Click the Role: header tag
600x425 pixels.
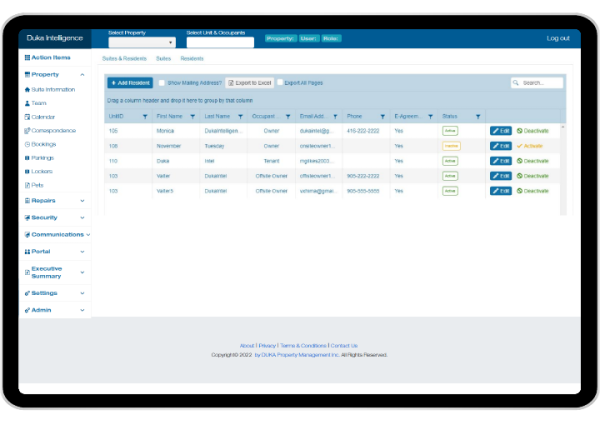point(331,38)
